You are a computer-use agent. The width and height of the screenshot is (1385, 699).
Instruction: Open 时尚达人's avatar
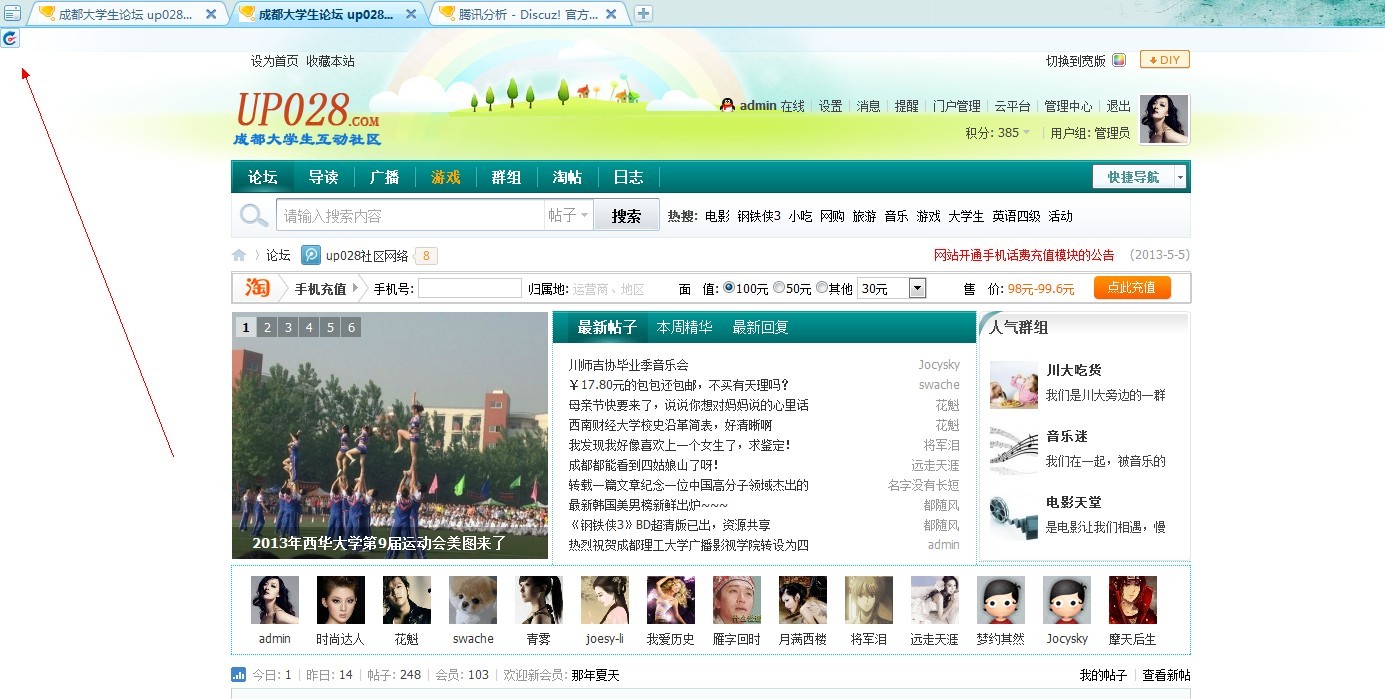341,600
